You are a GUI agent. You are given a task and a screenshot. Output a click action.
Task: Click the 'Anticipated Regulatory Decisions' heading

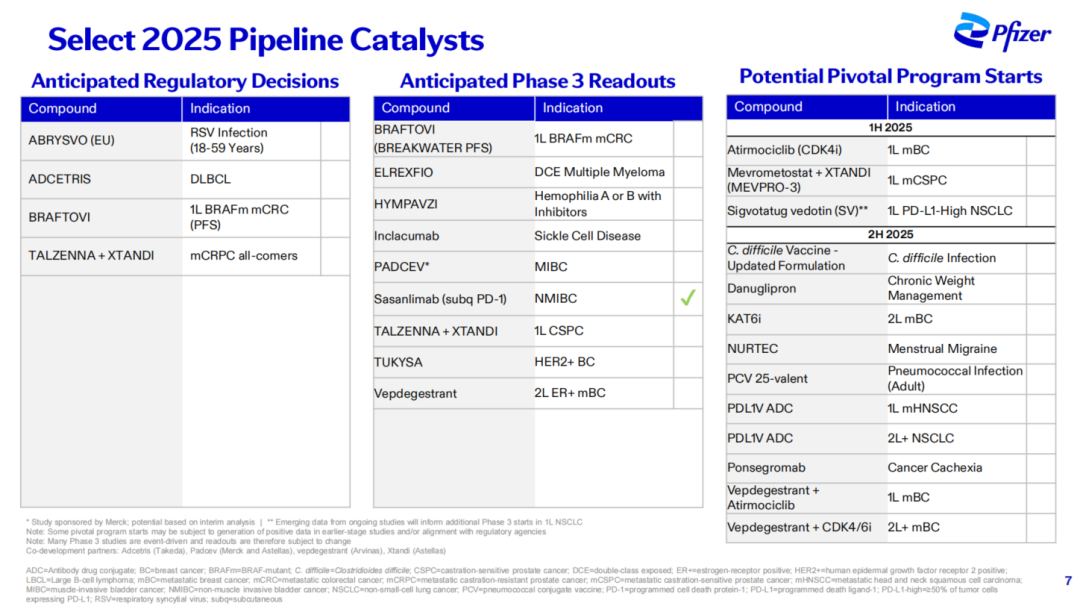coord(185,81)
